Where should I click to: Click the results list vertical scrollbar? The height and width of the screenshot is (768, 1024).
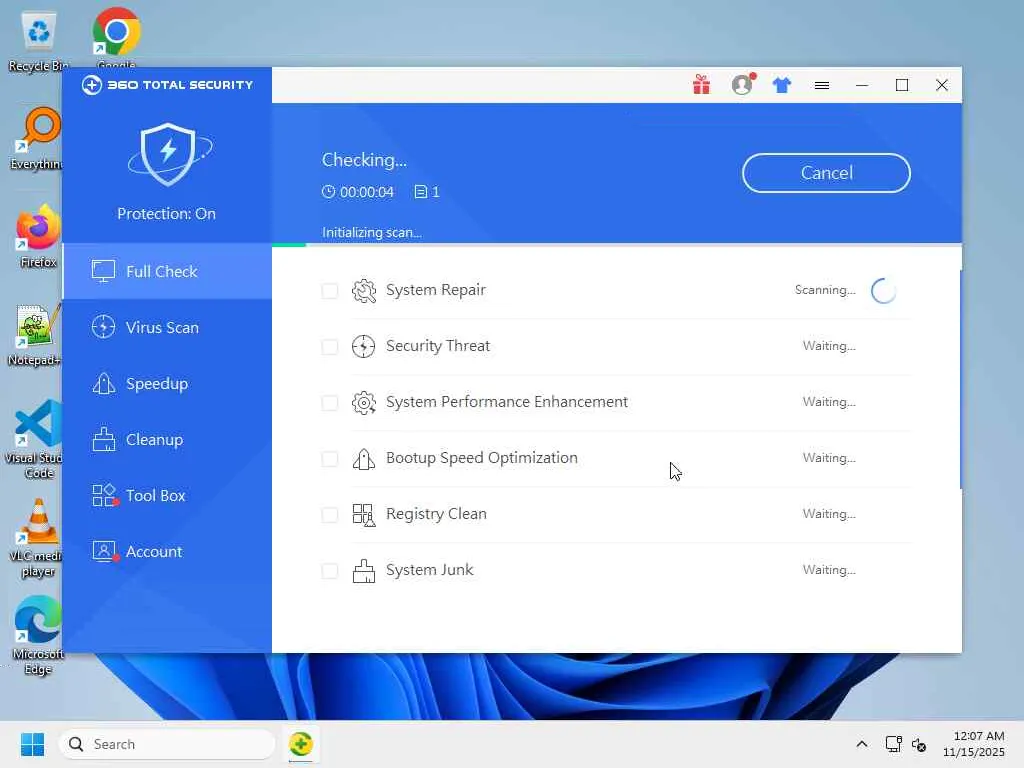tap(960, 379)
